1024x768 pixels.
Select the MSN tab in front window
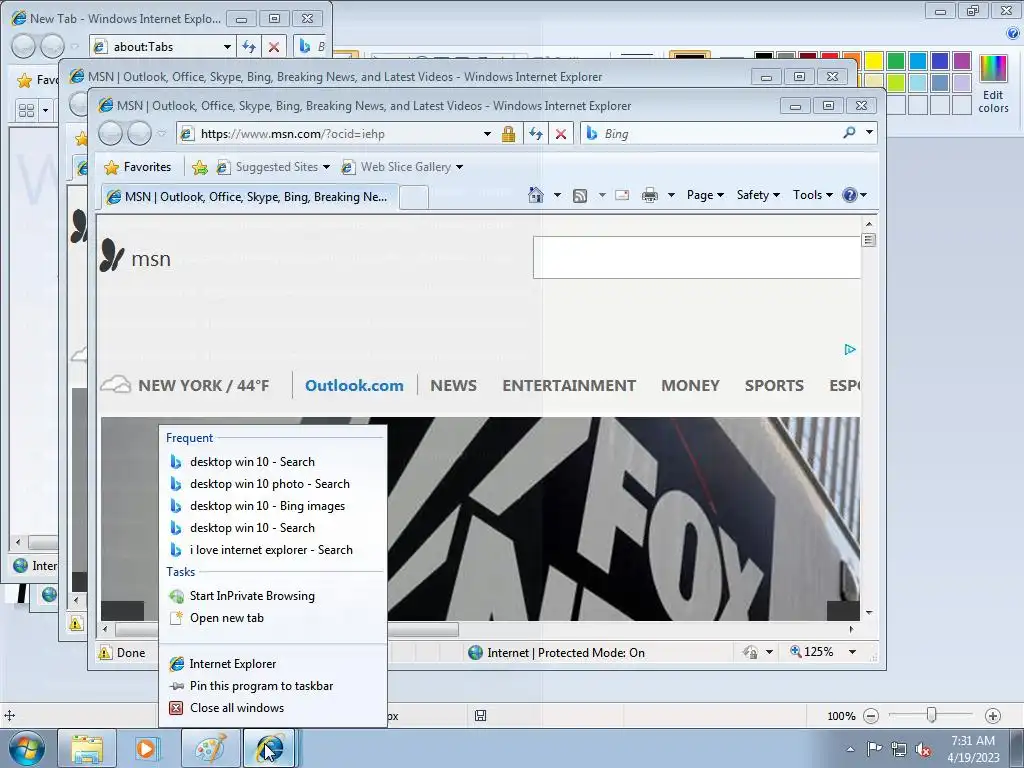click(x=249, y=197)
